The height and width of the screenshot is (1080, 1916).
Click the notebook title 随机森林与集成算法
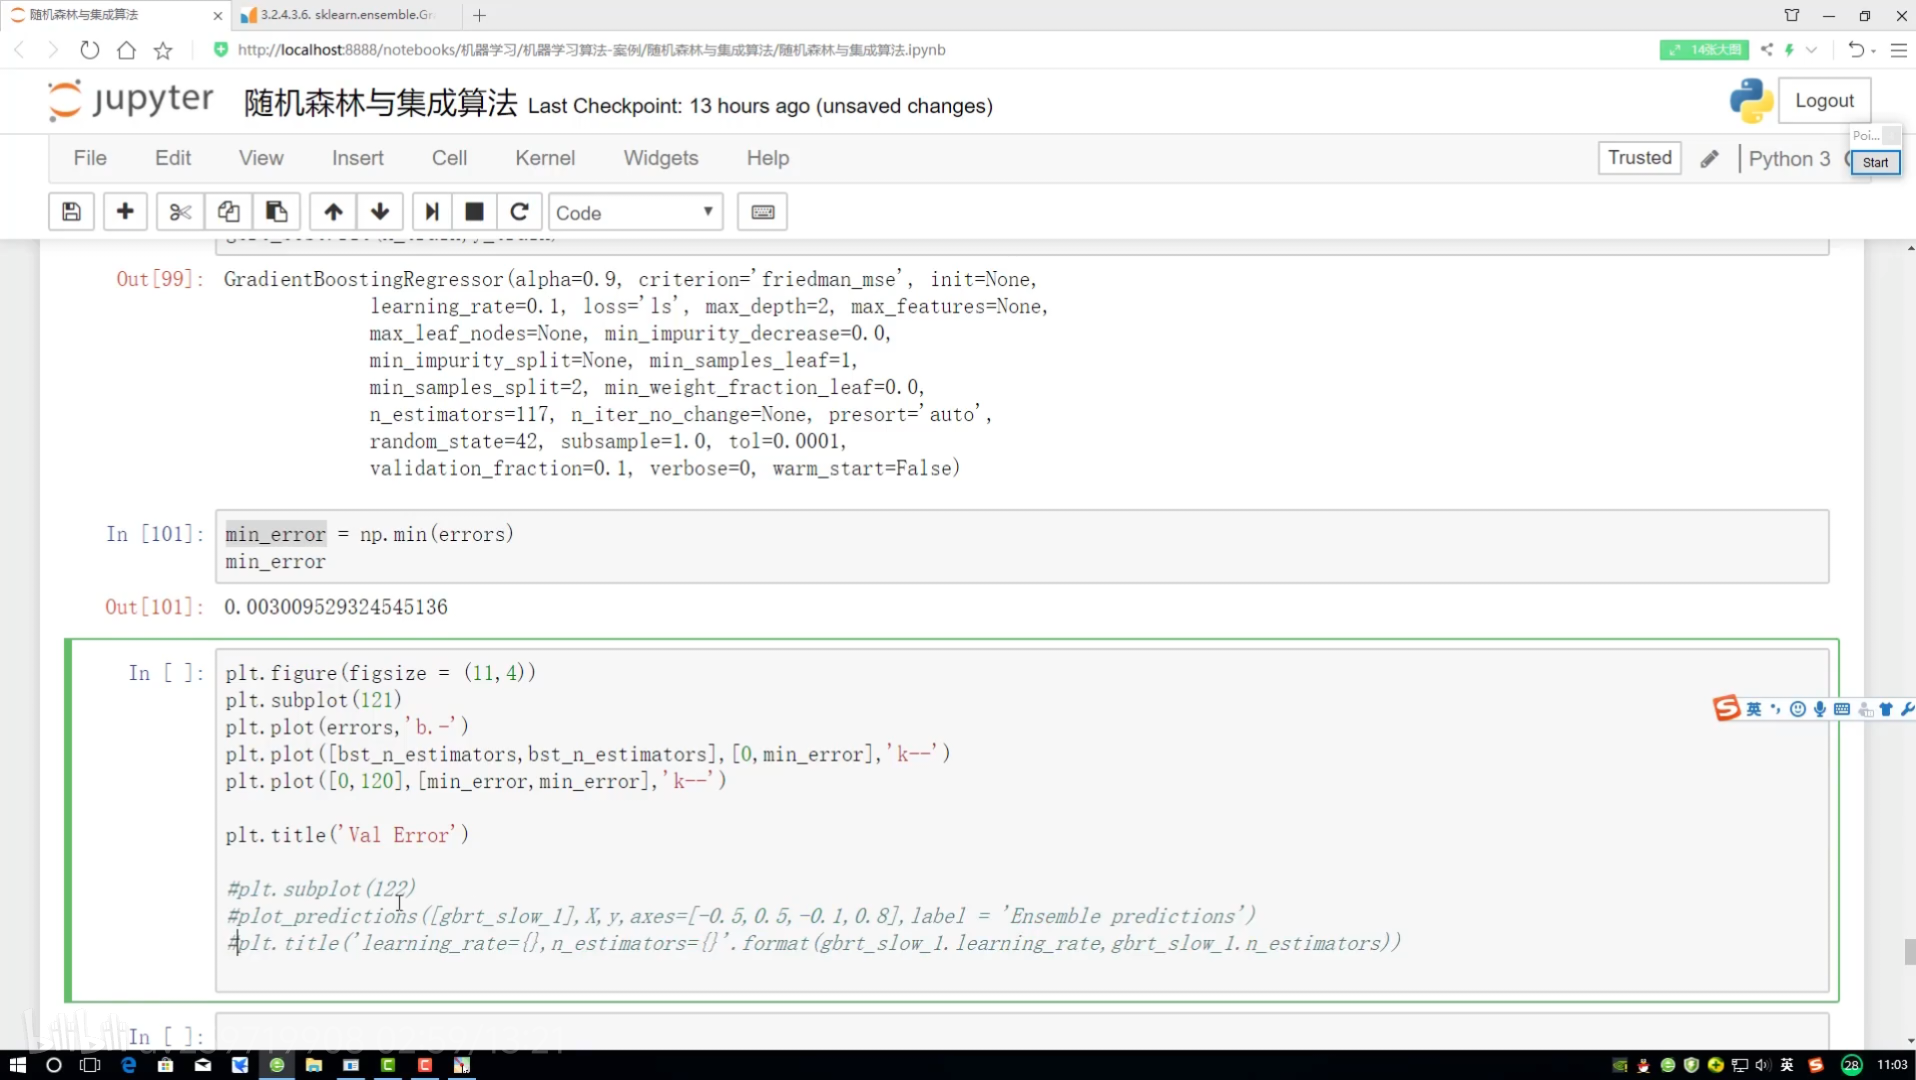[380, 103]
